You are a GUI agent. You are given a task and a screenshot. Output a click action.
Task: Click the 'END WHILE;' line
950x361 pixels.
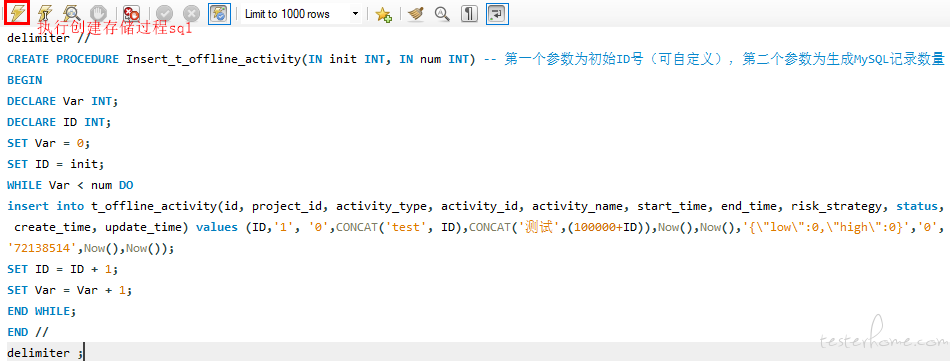click(x=42, y=311)
